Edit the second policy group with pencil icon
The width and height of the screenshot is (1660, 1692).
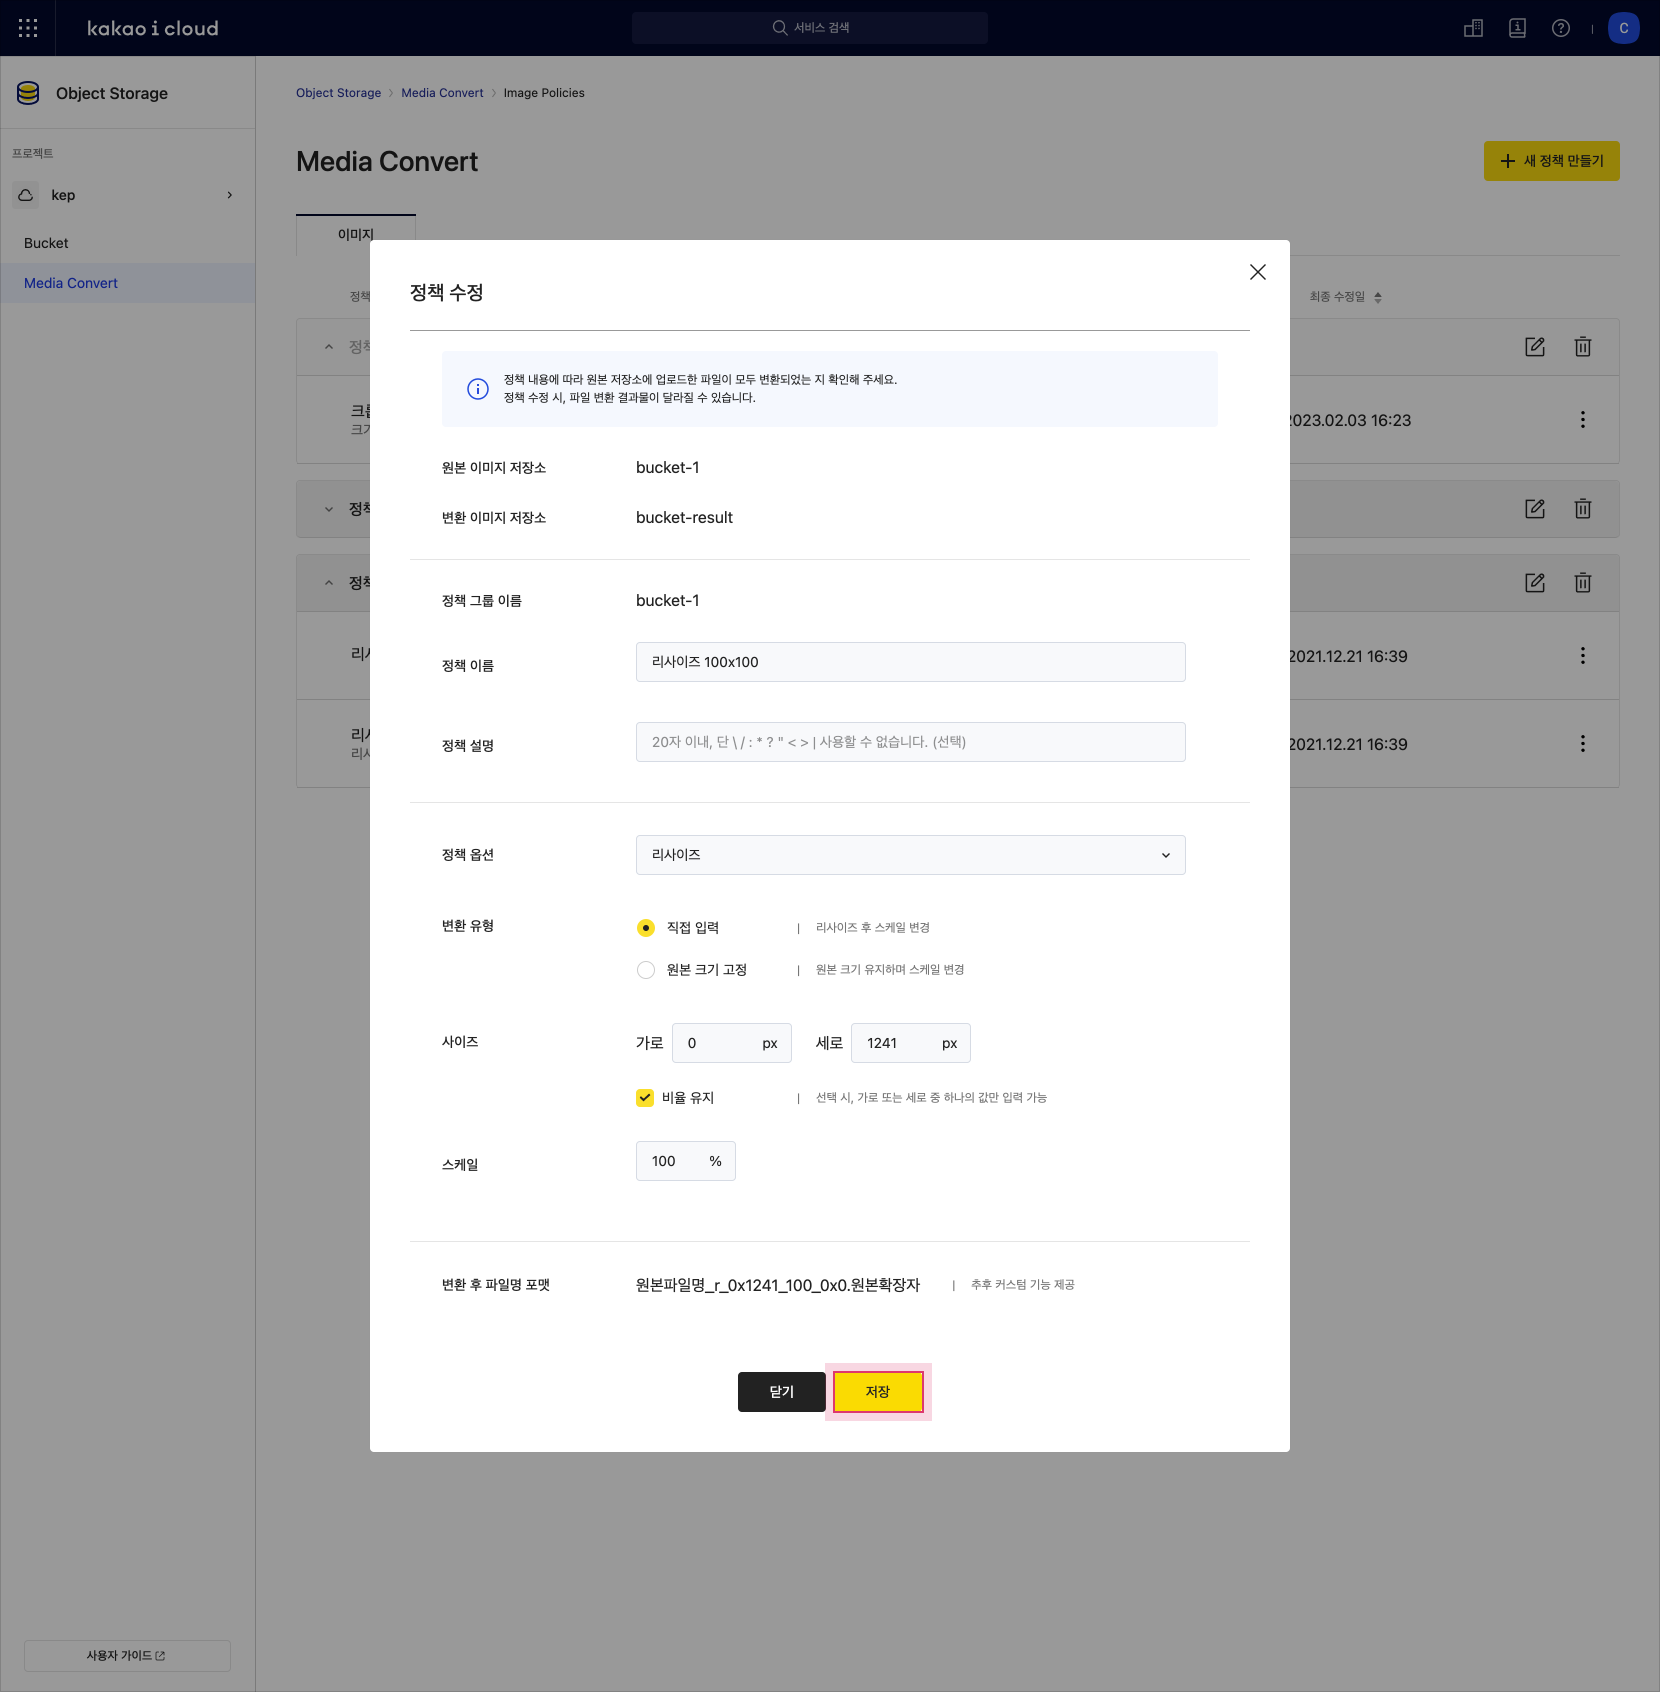point(1535,509)
